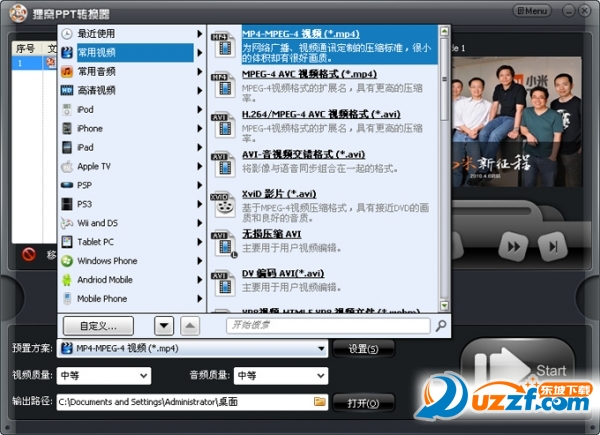The image size is (600, 435).
Task: Select the 无损压缩 AVI format
Action: 323,243
